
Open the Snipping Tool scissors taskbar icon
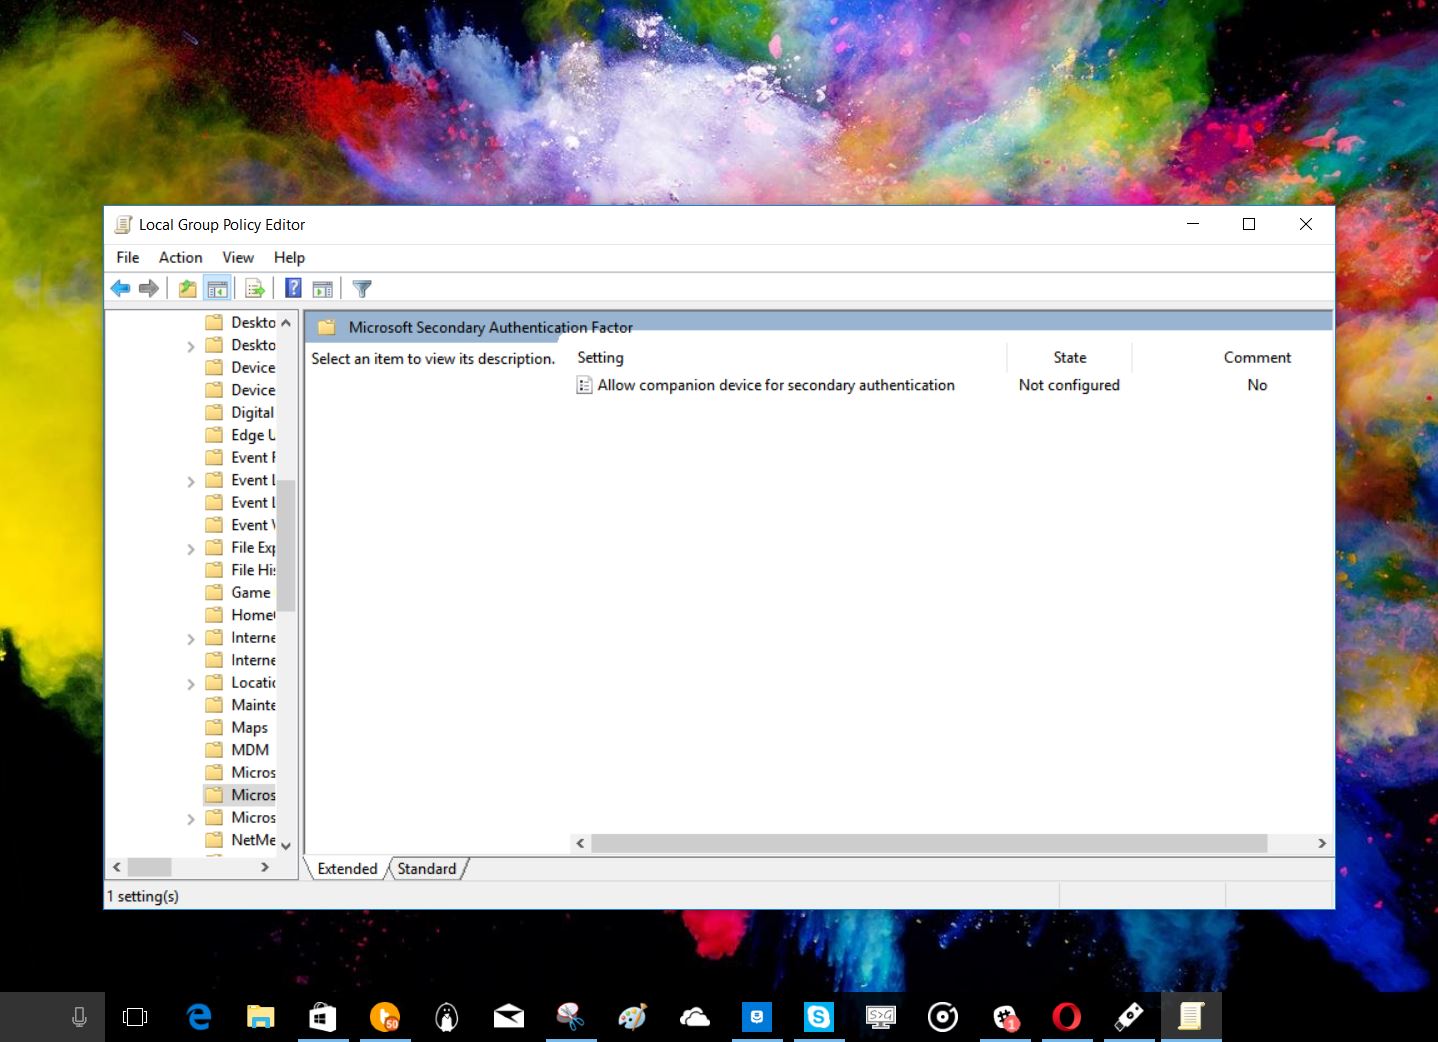click(570, 1017)
